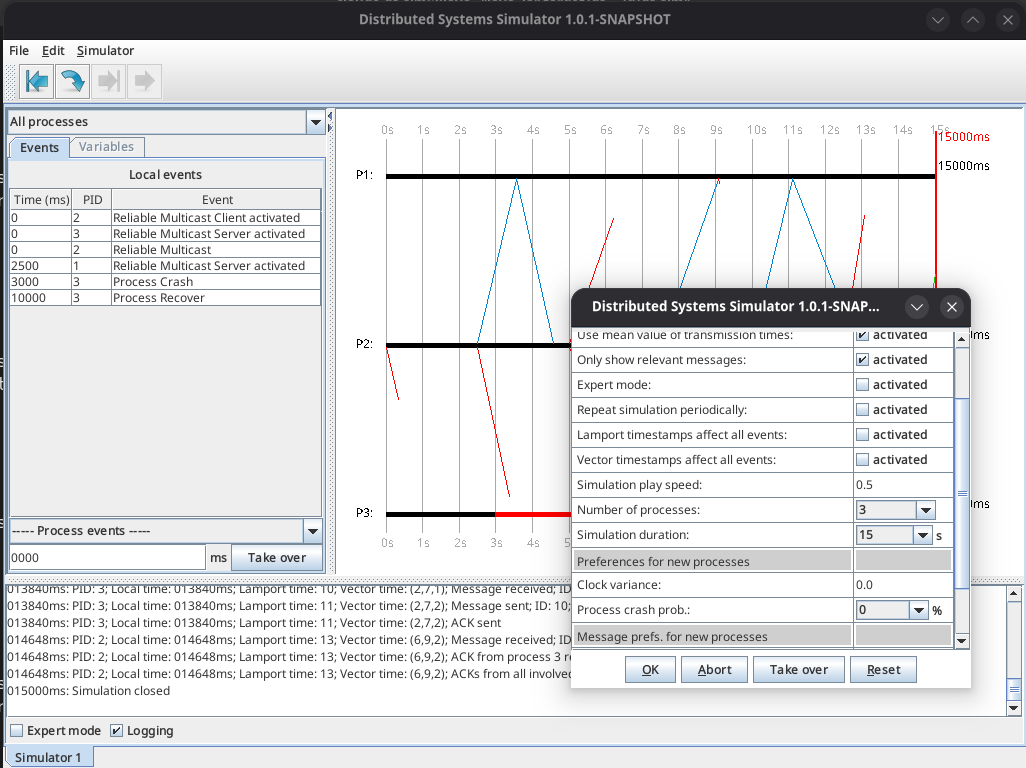The width and height of the screenshot is (1026, 768).
Task: Expand the 'All processes' combo box
Action: 316,122
